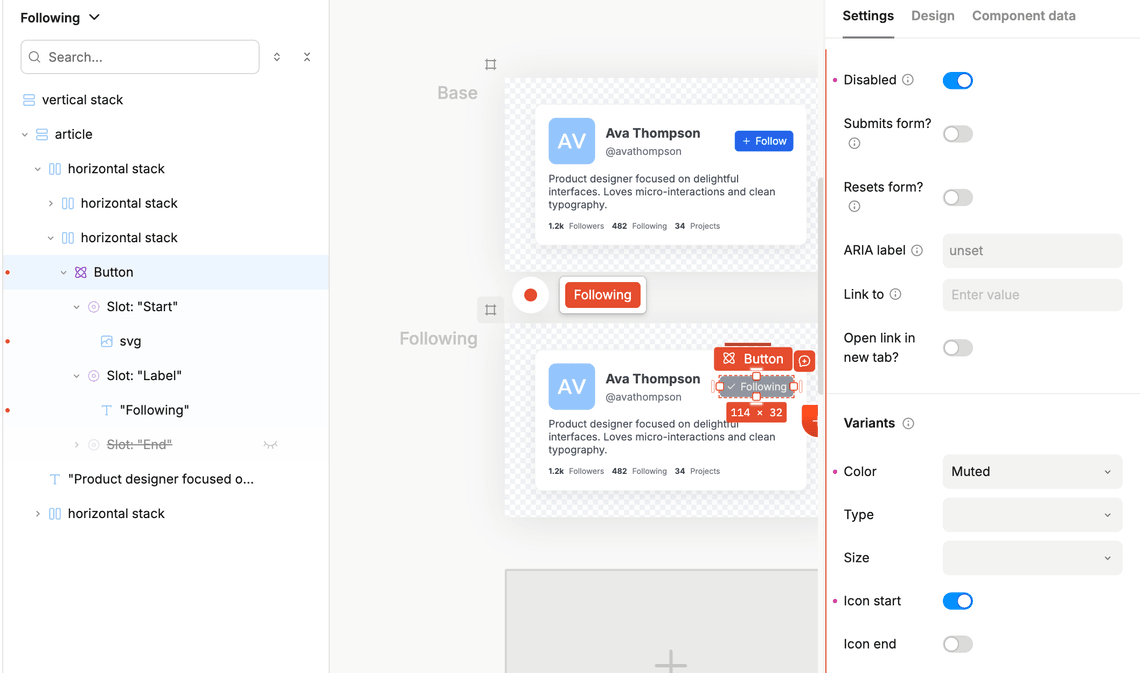This screenshot has height=673, width=1140.
Task: Click the info icon next to Variants
Action: [x=908, y=424]
